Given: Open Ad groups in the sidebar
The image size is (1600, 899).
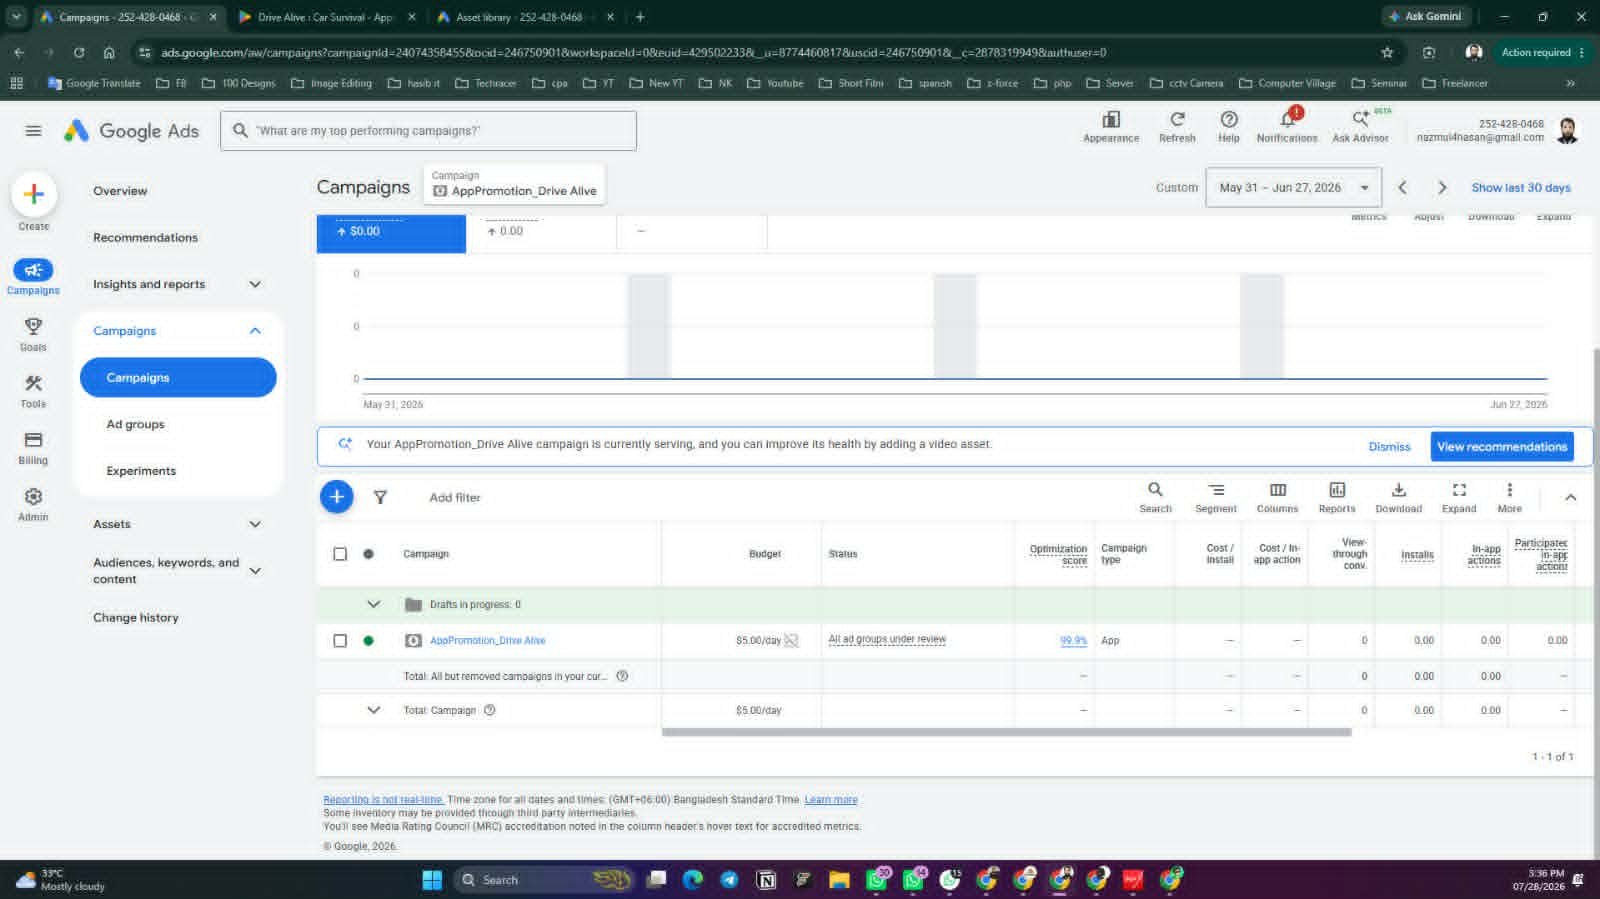Looking at the screenshot, I should click(x=135, y=424).
